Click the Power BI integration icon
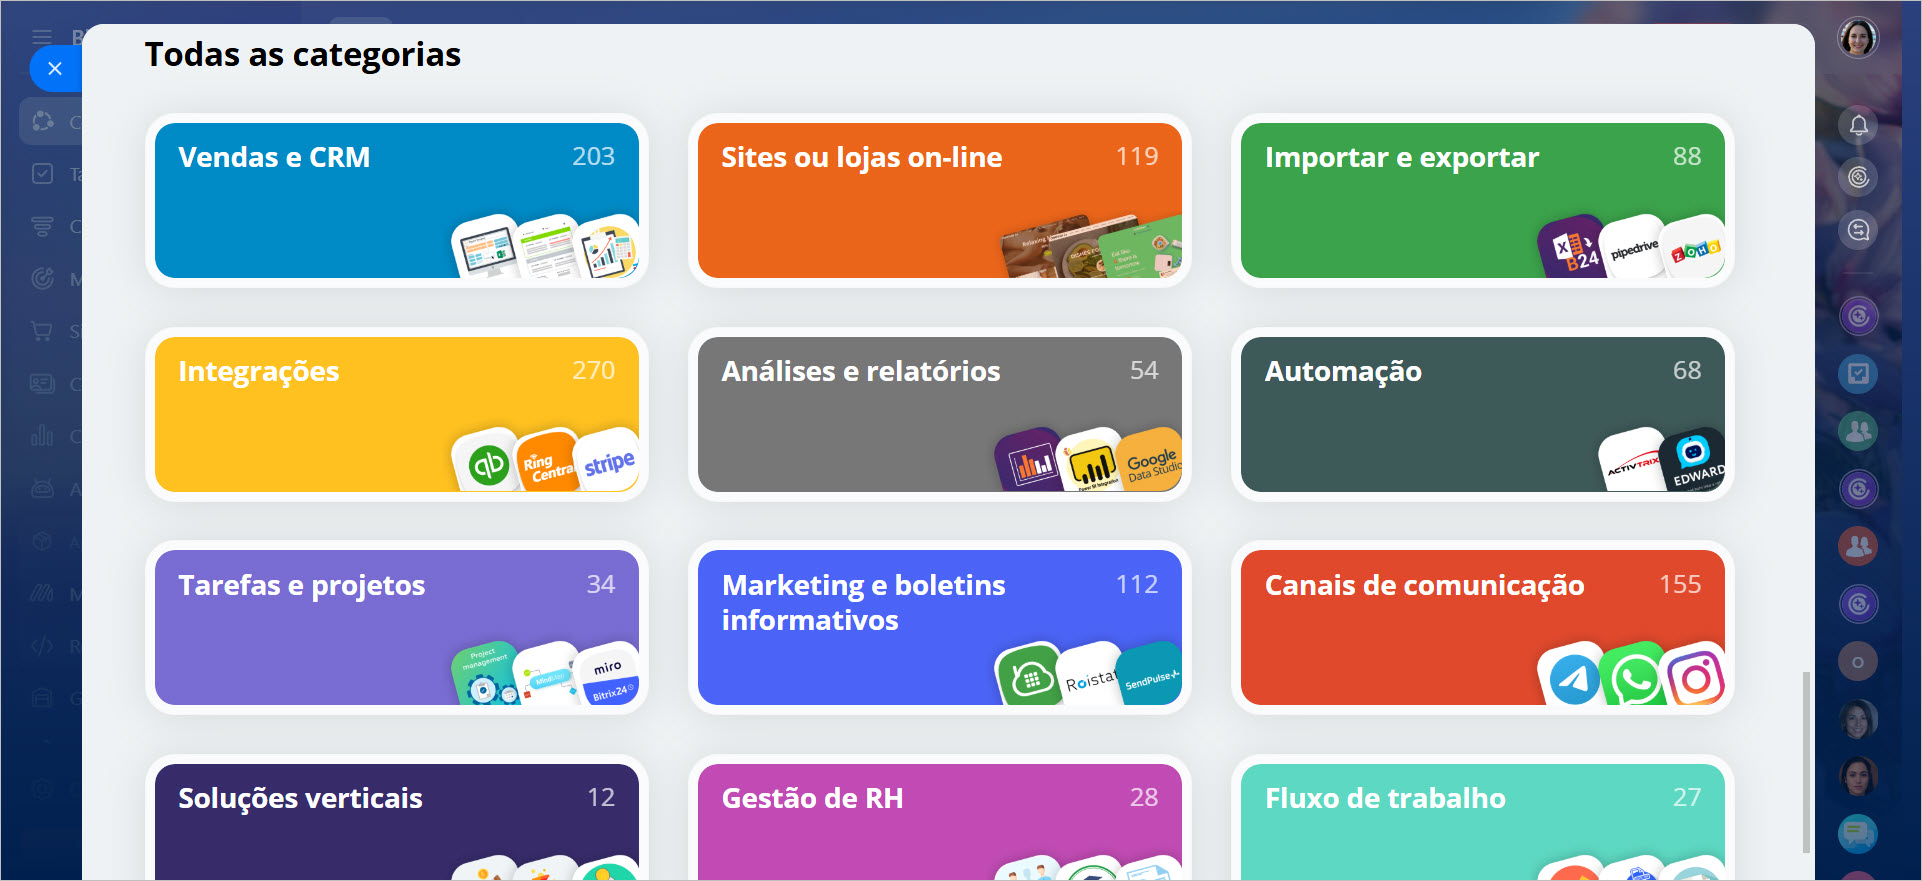The width and height of the screenshot is (1922, 881). pos(1090,462)
